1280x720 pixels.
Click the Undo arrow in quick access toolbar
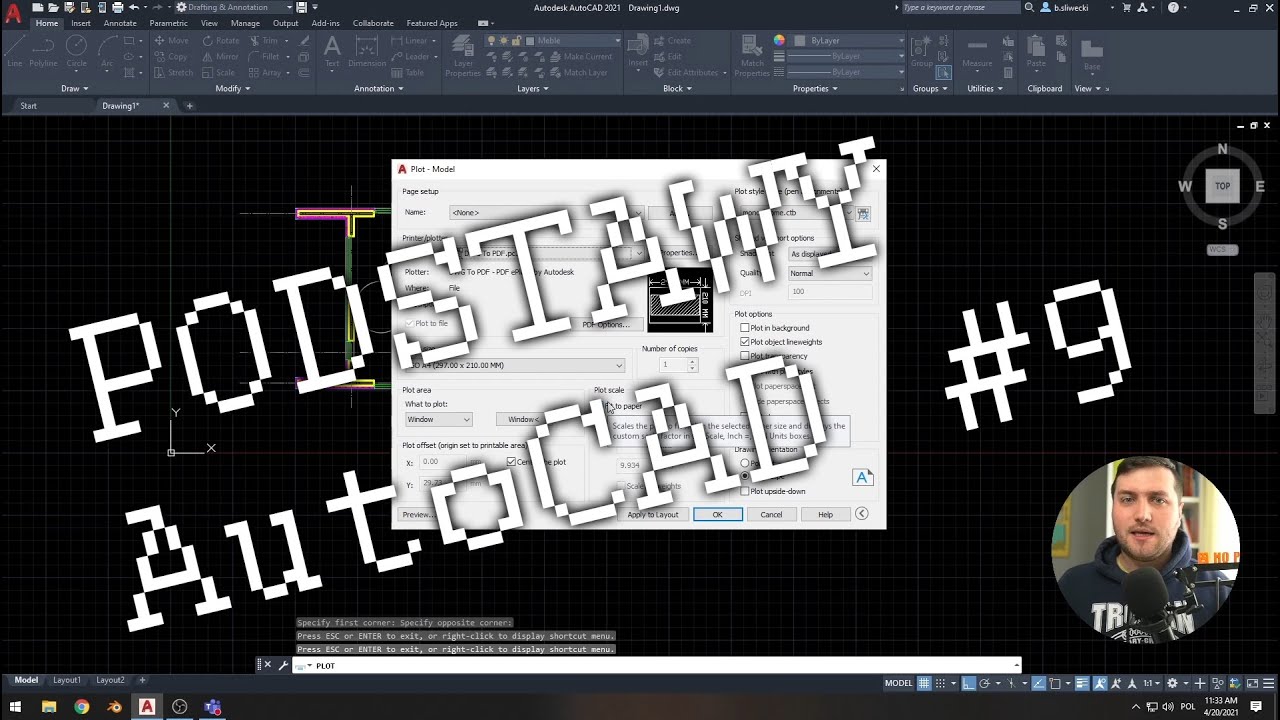click(134, 7)
